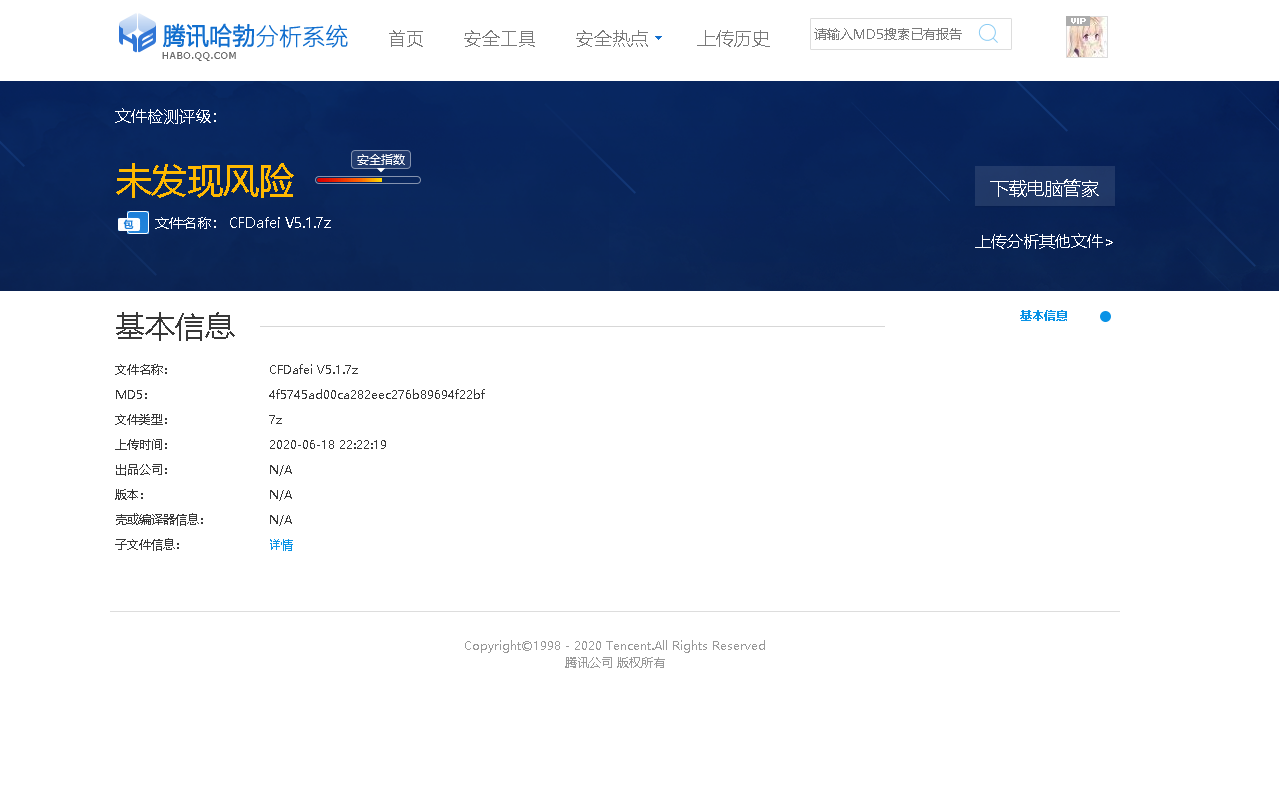Image resolution: width=1279 pixels, height=789 pixels.
Task: Click the 下载电脑管家 button
Action: pos(1045,186)
